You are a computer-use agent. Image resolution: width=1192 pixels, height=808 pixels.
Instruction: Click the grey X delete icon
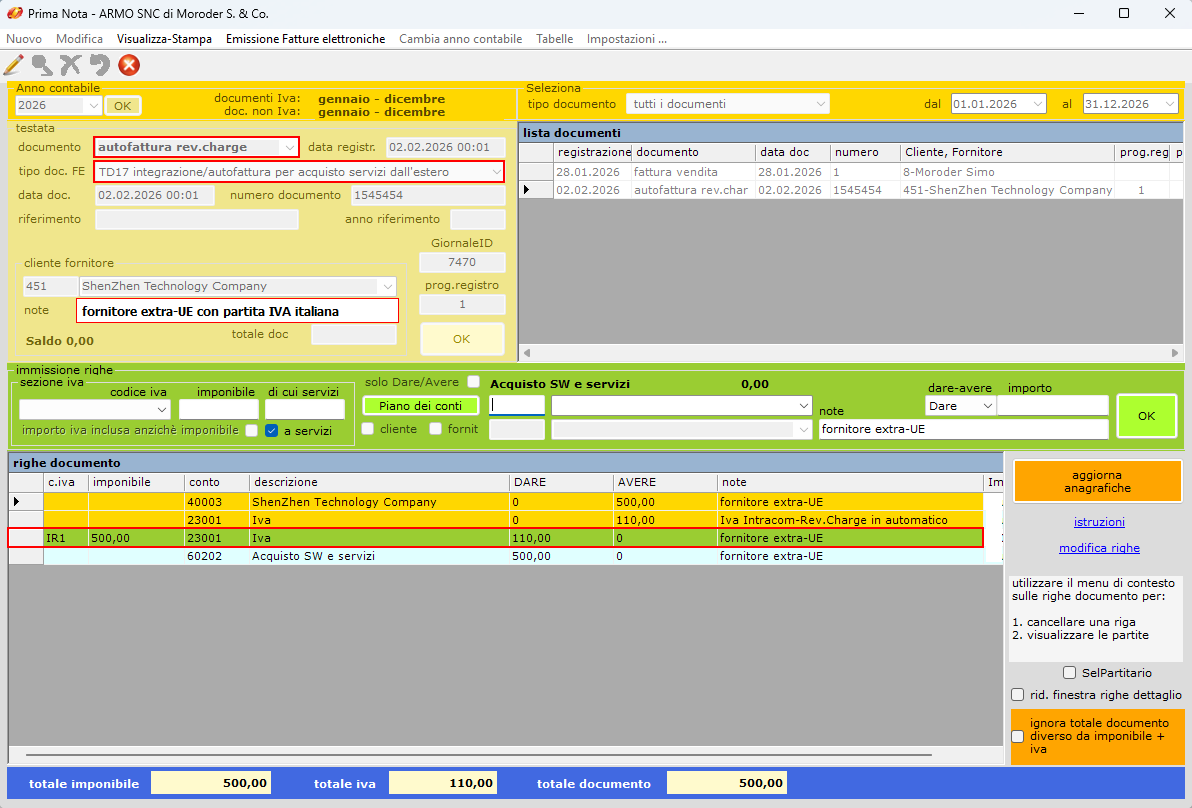(x=70, y=65)
